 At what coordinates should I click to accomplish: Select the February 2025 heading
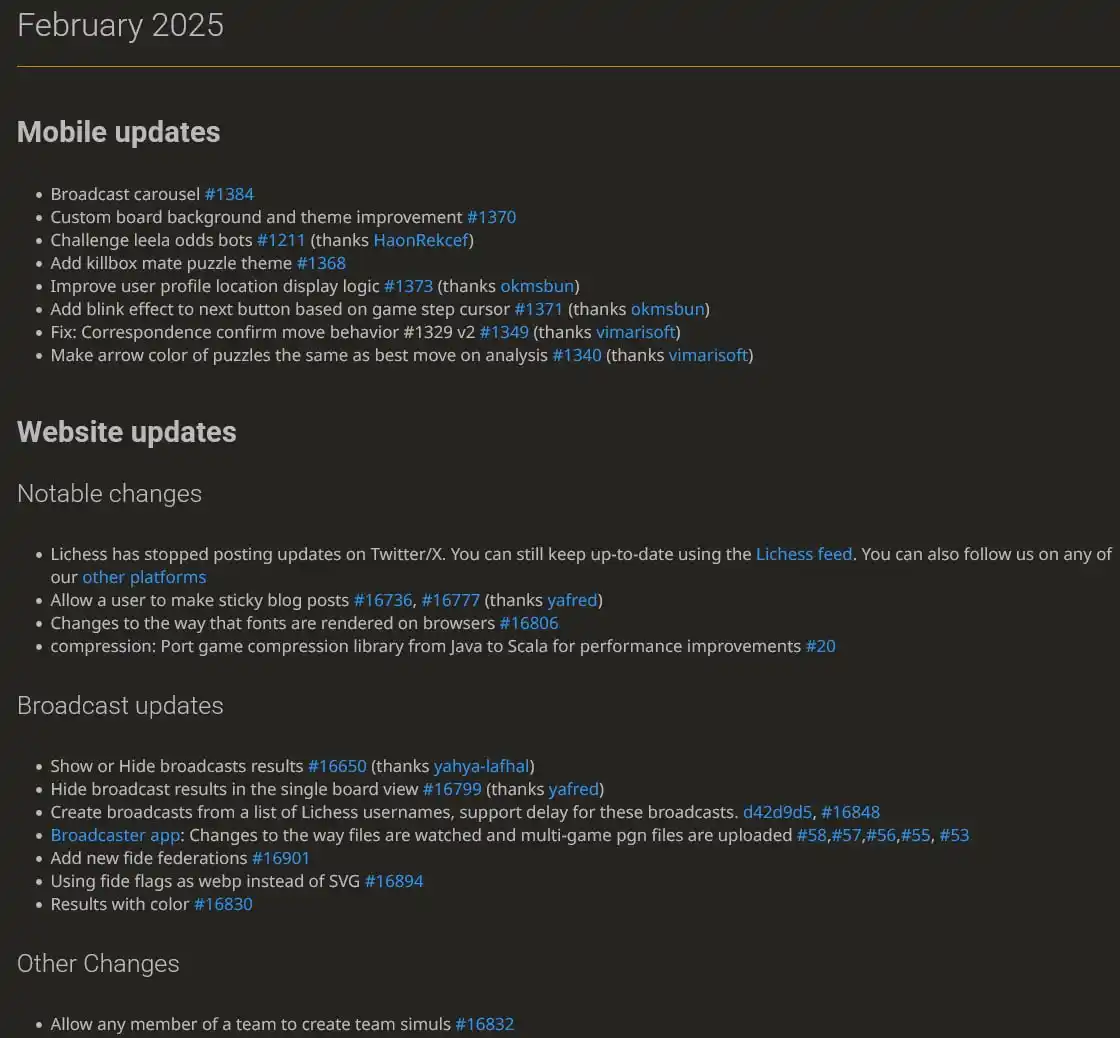[x=121, y=25]
